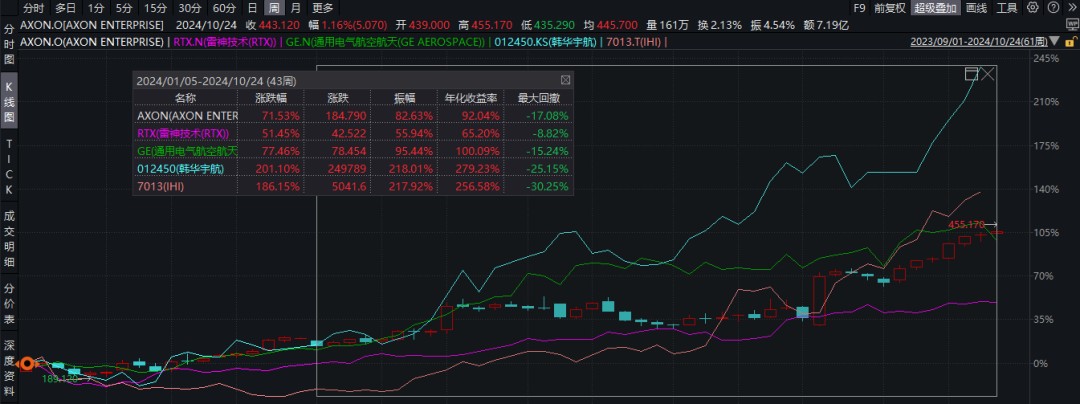Select the 周 weekly period tab
1080x404 pixels.
tap(273, 8)
